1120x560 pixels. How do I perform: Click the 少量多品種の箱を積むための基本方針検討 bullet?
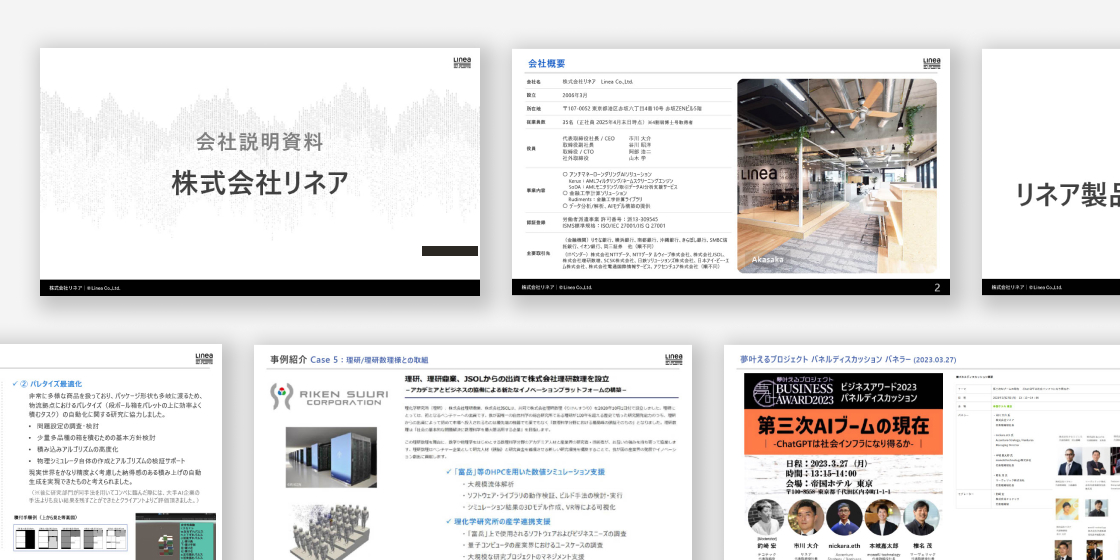point(96,438)
